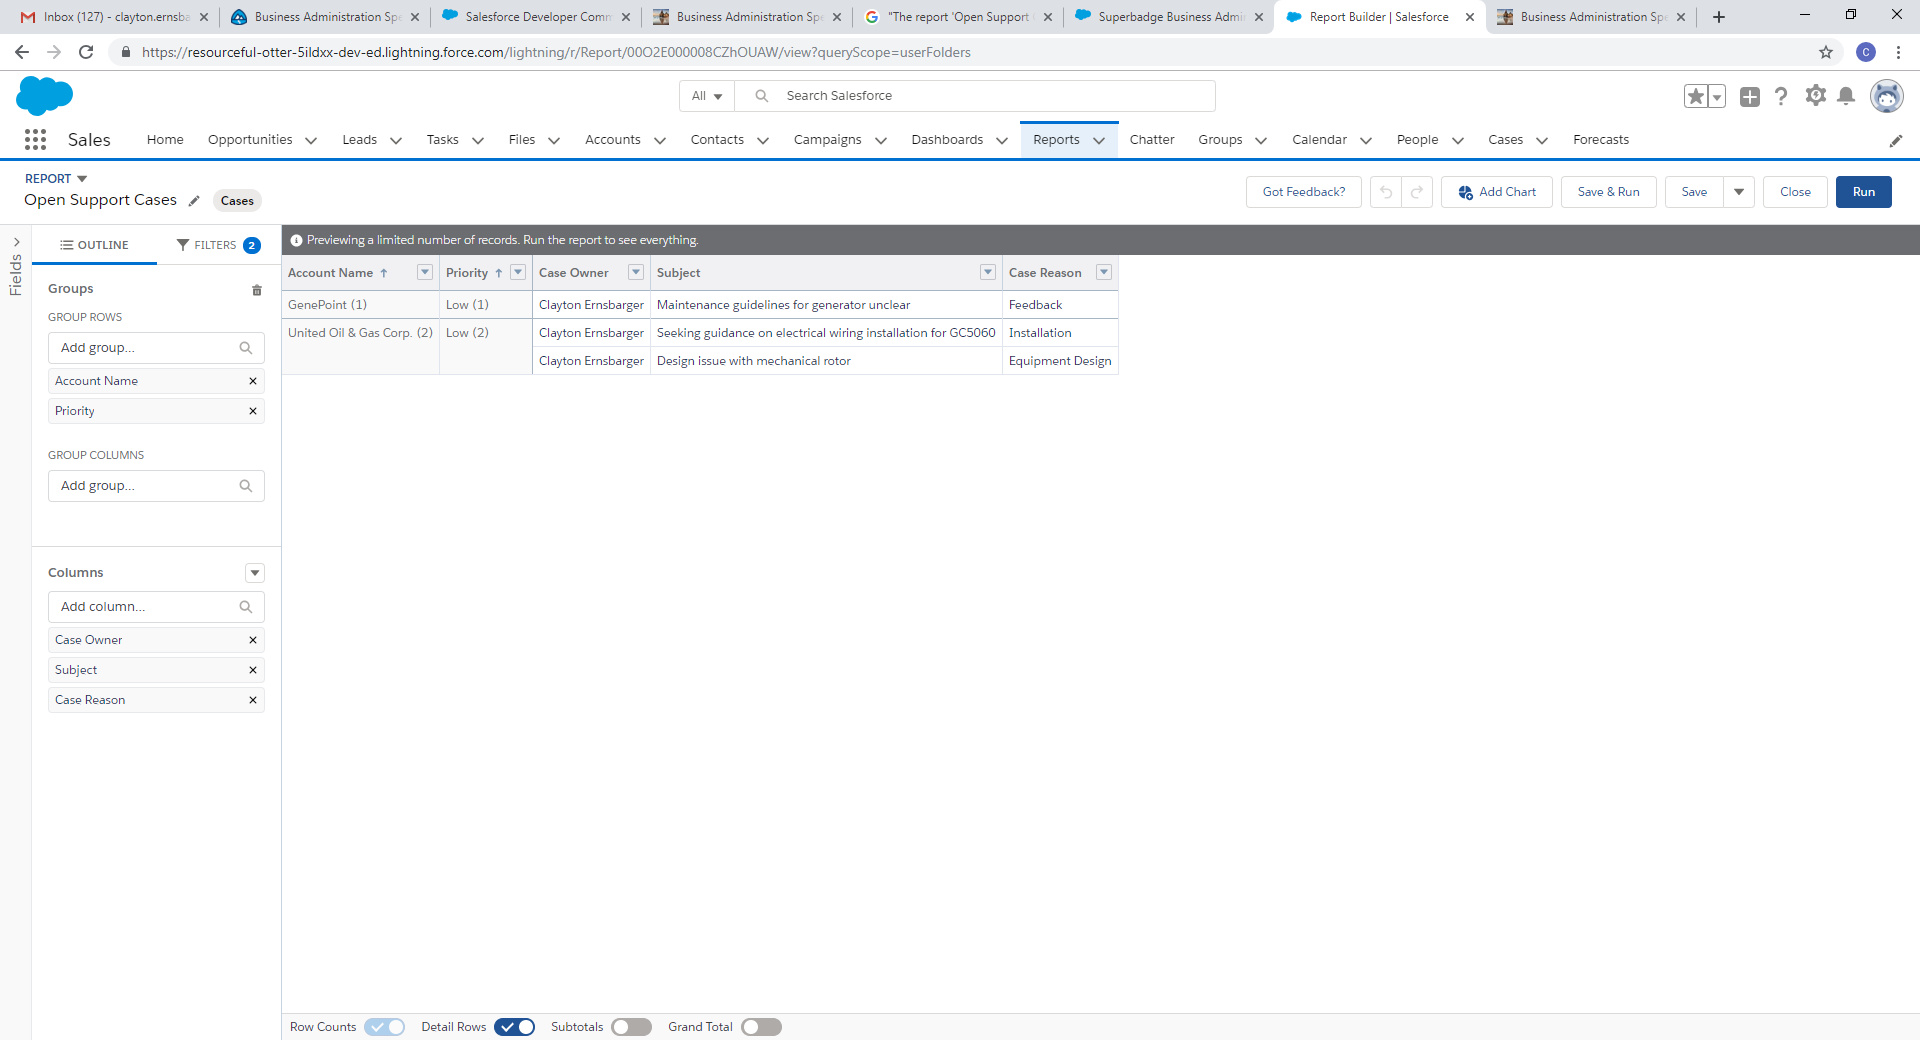The height and width of the screenshot is (1040, 1920).
Task: Remove the Priority row group
Action: tap(253, 411)
